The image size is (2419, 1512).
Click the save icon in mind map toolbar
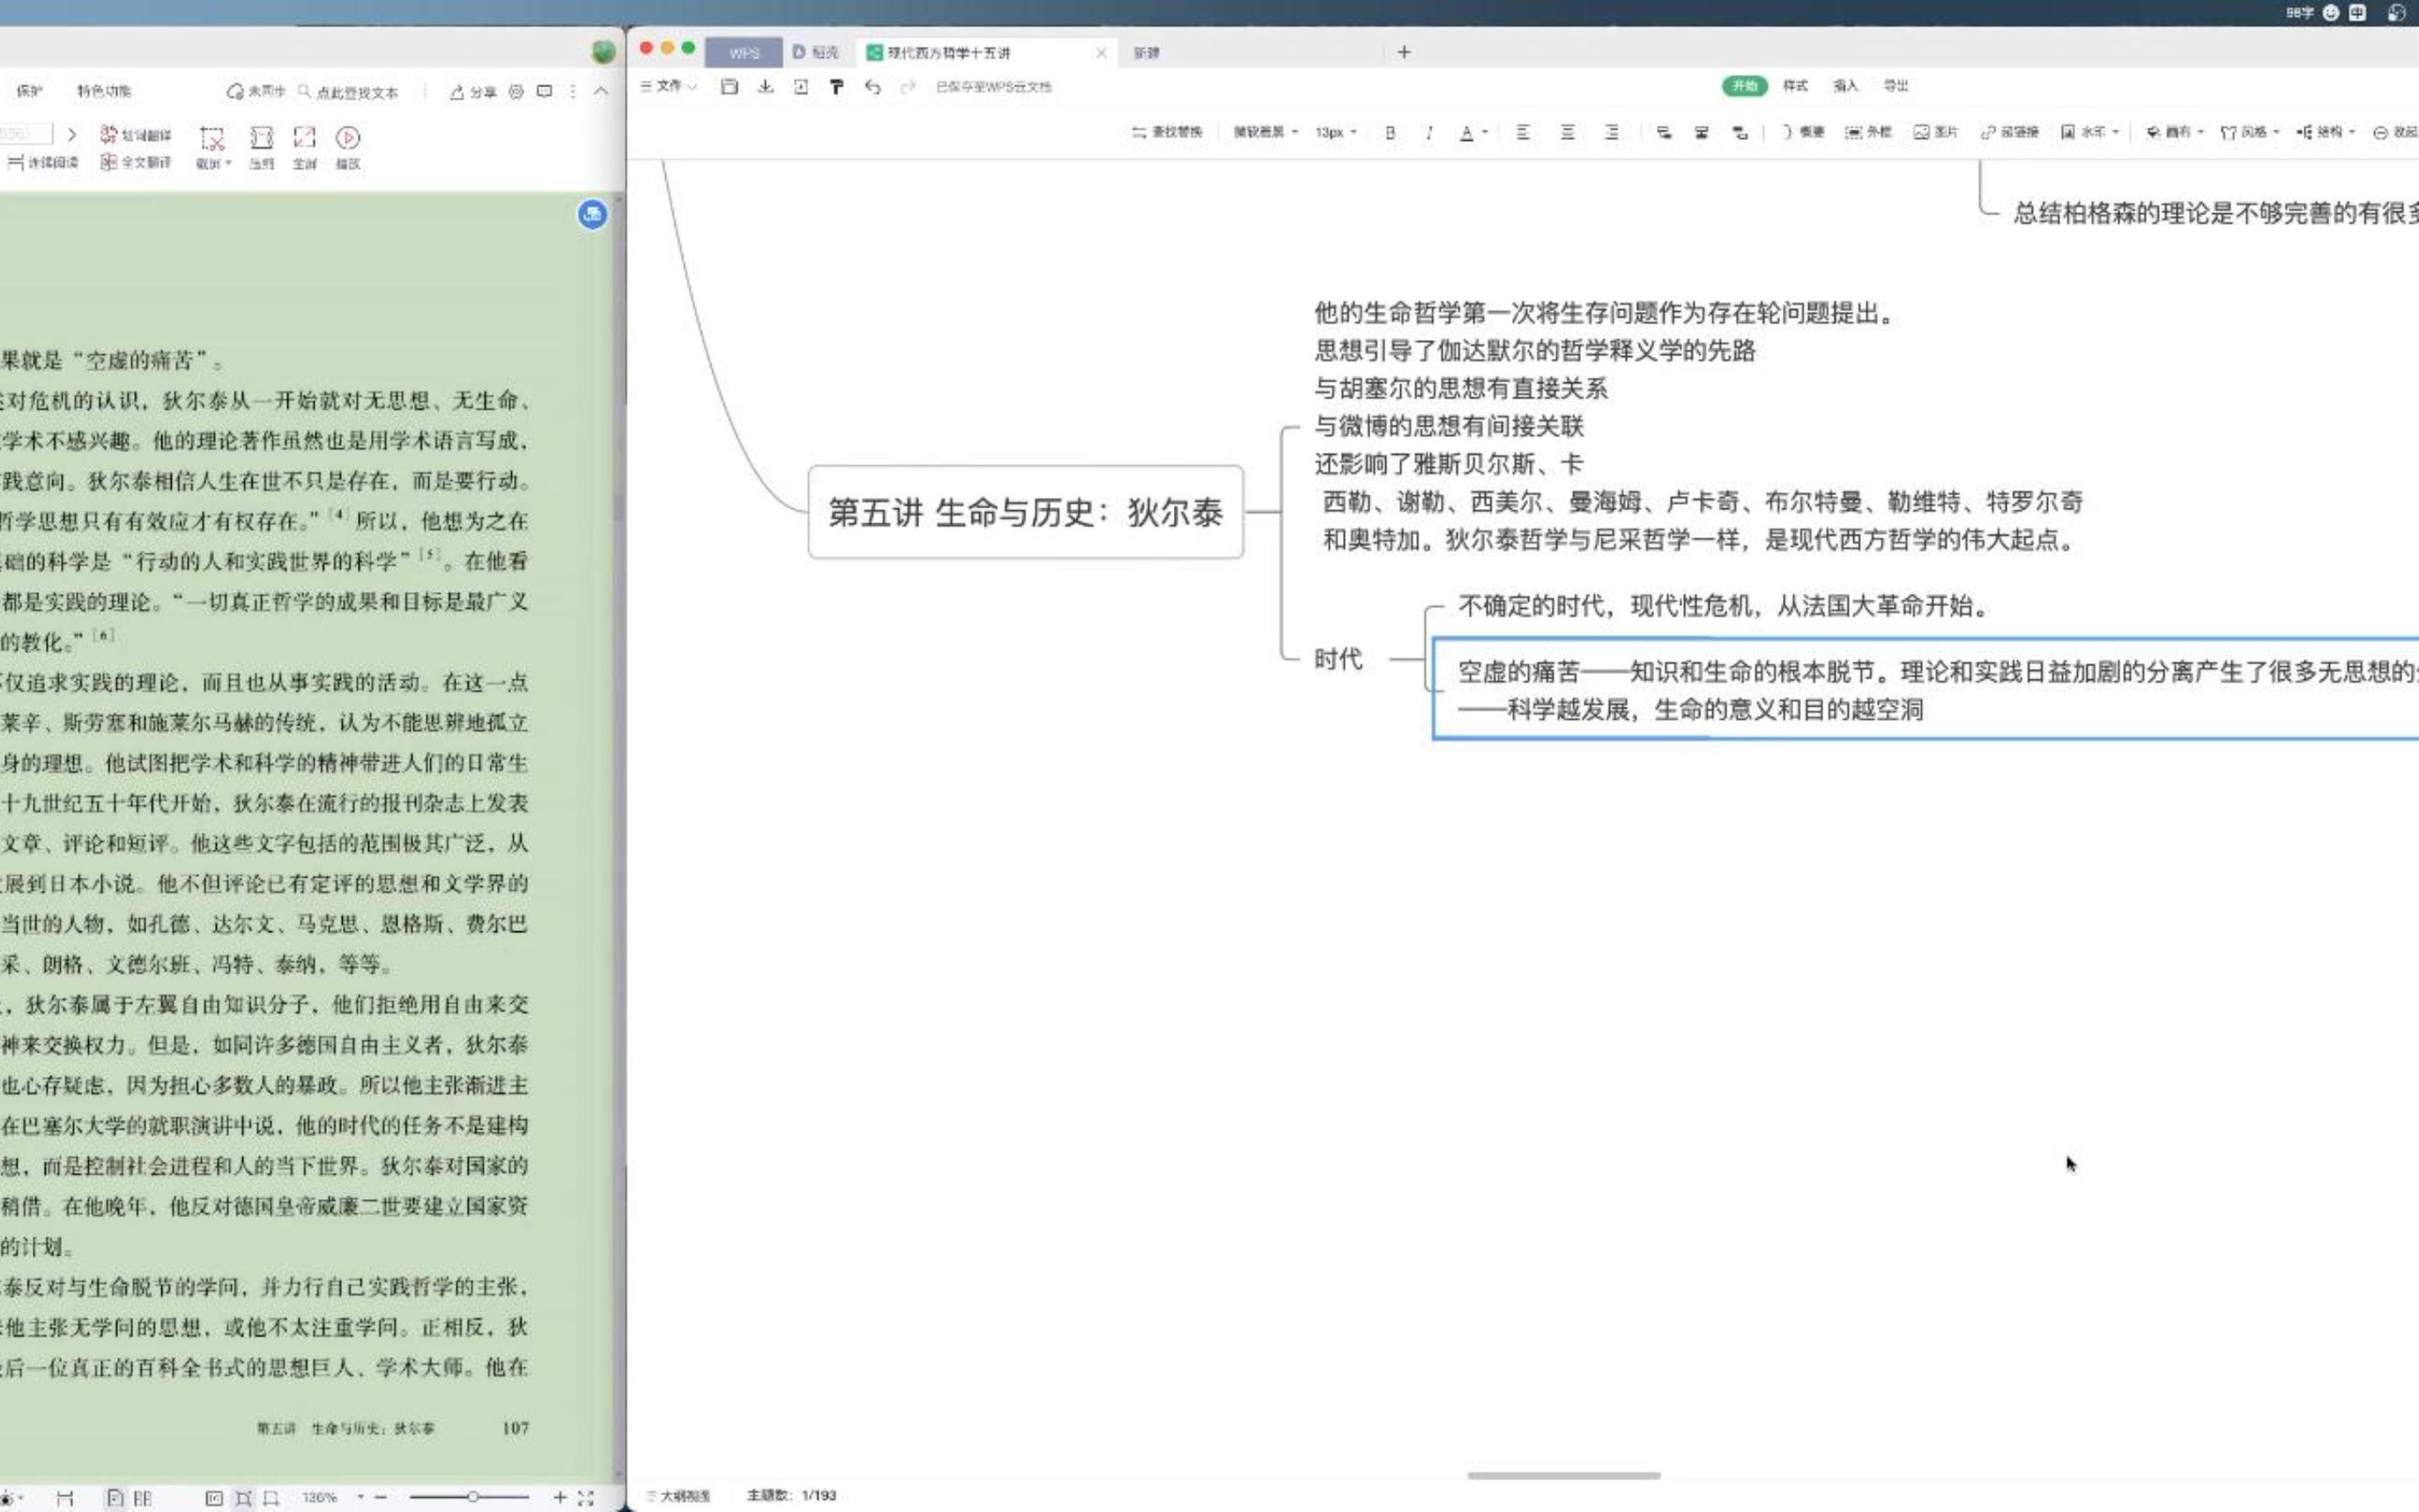point(729,87)
